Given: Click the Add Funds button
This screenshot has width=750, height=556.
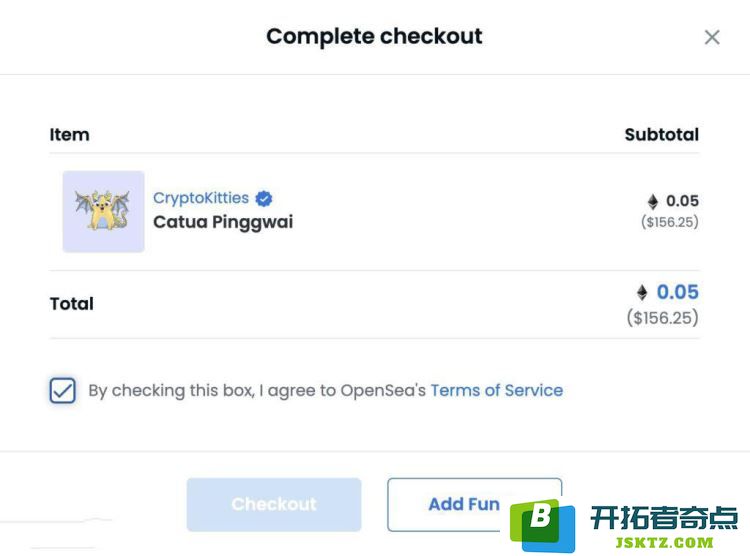Looking at the screenshot, I should click(x=474, y=504).
